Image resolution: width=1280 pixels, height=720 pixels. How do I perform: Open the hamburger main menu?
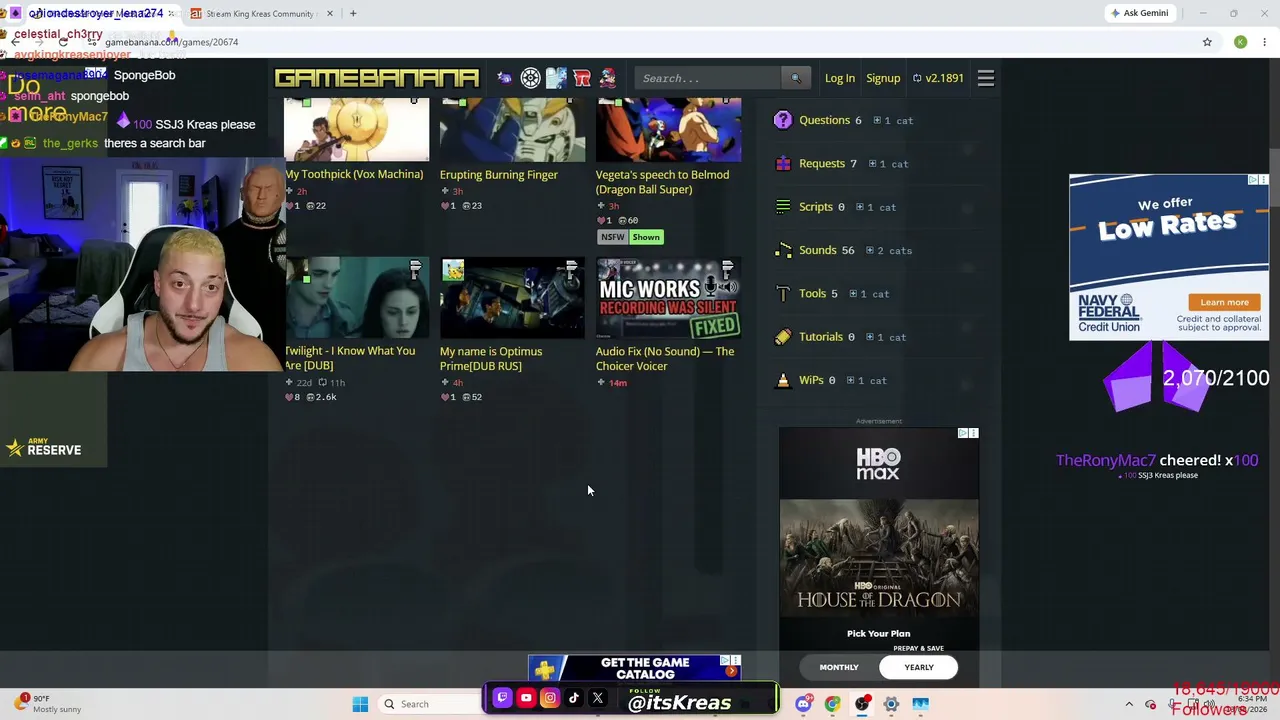986,78
